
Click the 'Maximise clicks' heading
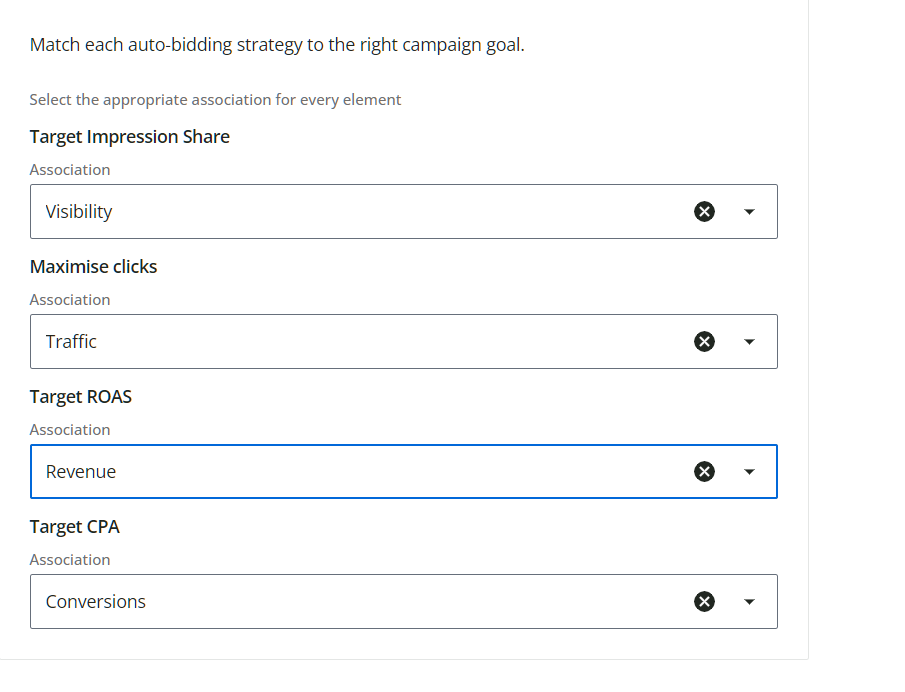94,267
